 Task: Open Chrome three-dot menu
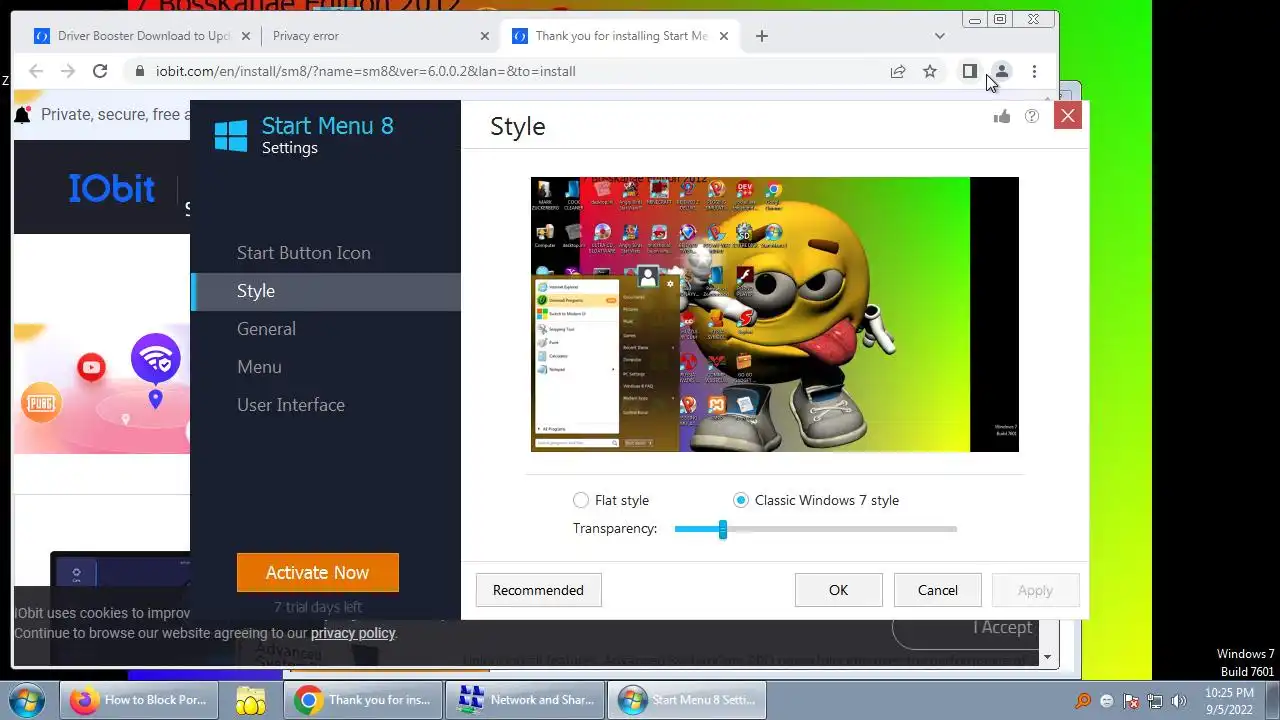1034,71
